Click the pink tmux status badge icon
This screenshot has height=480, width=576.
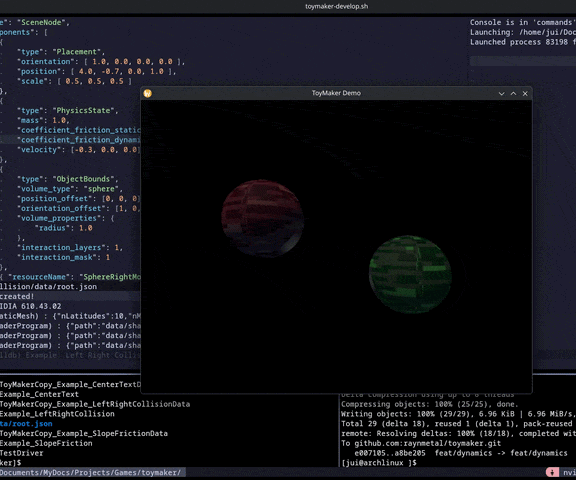tap(552, 473)
